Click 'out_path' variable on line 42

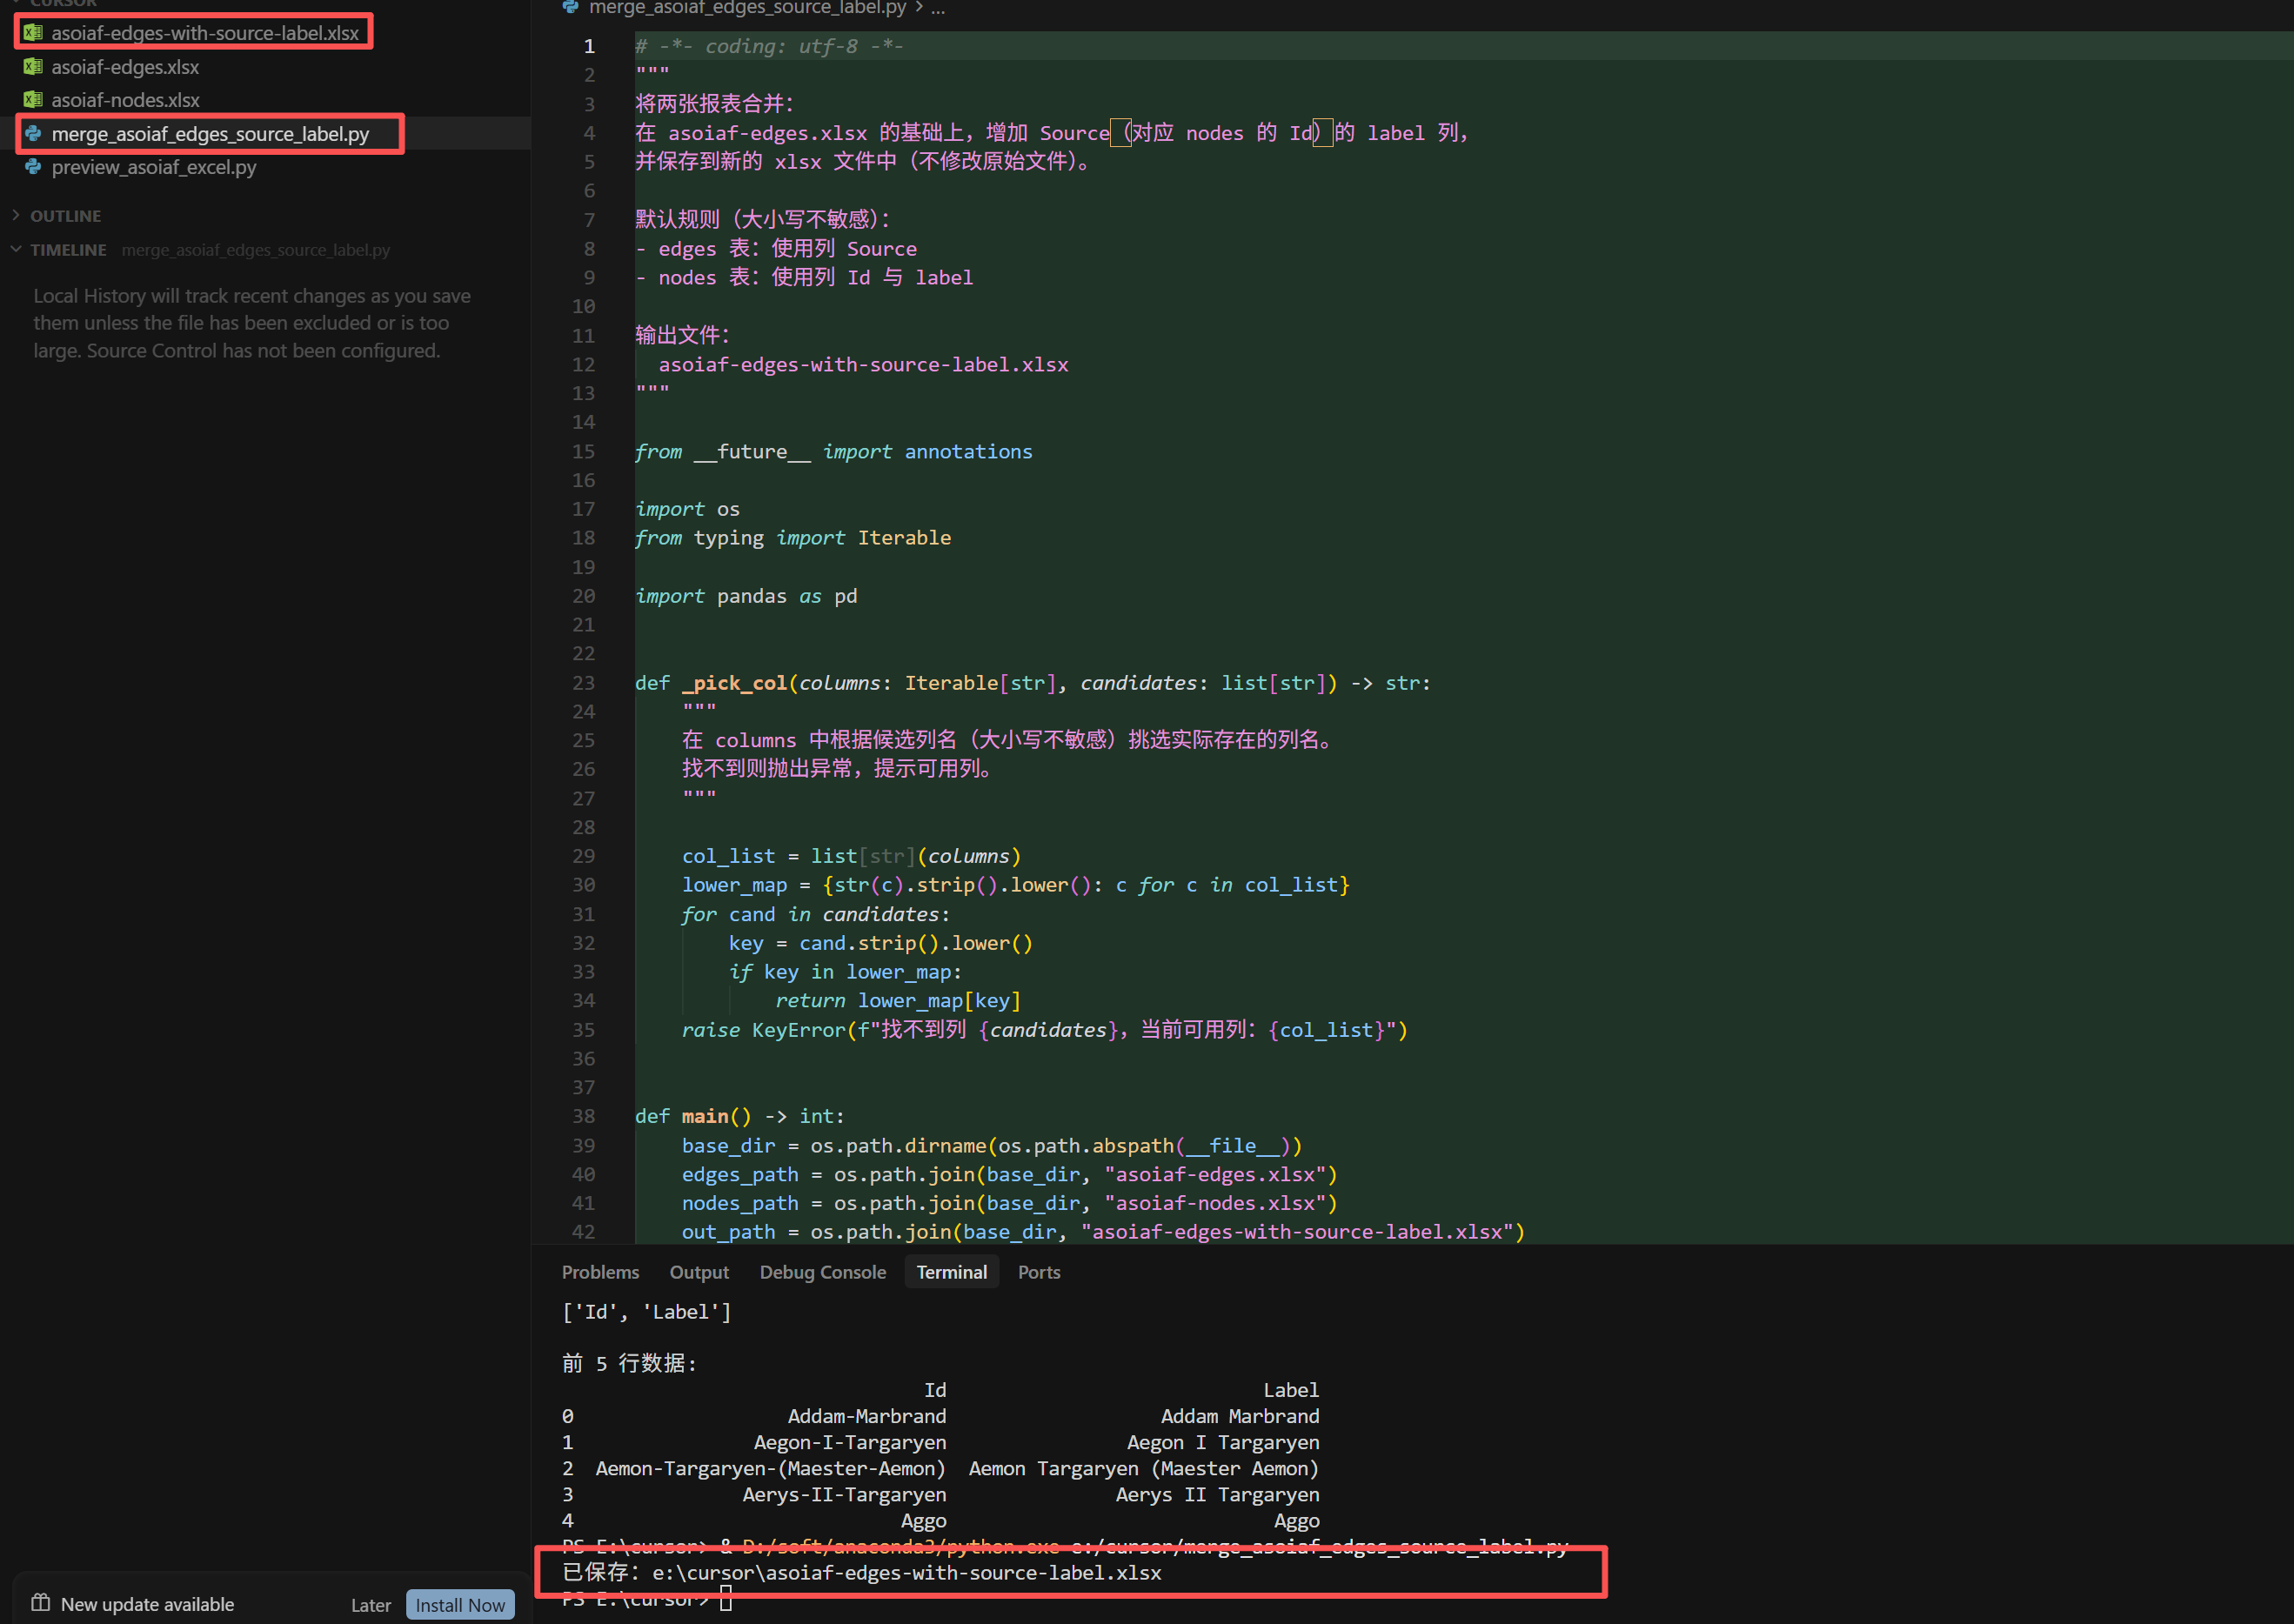[728, 1232]
